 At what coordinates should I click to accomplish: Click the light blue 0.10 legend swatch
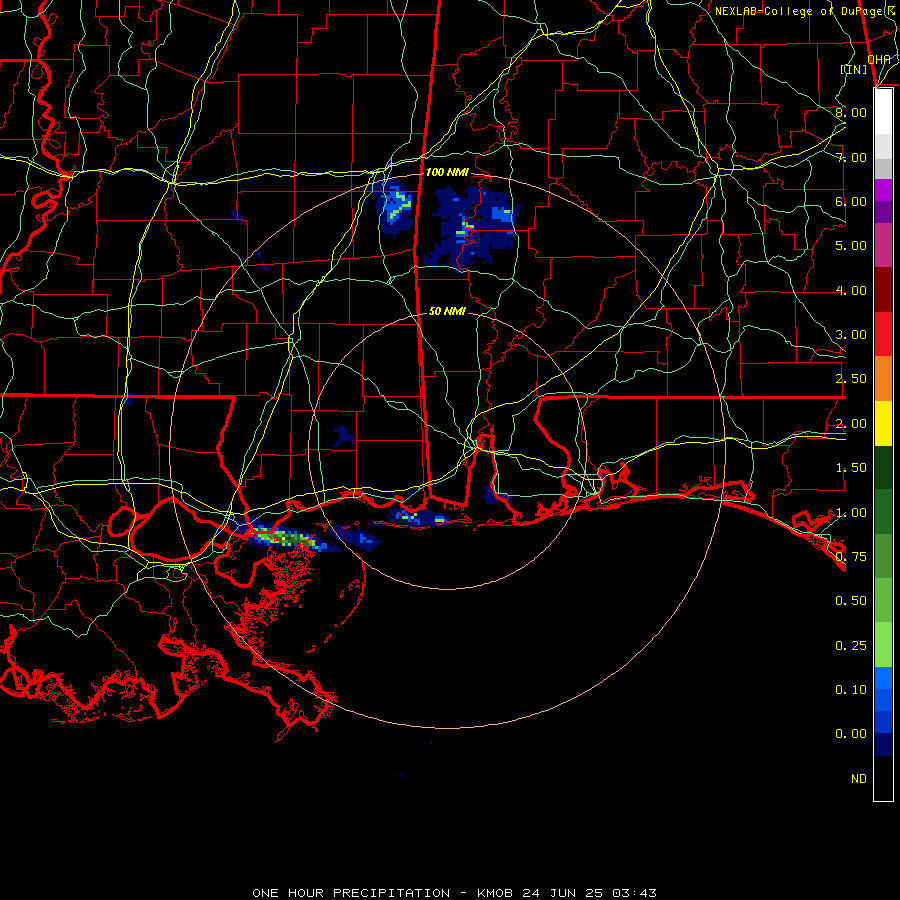883,678
